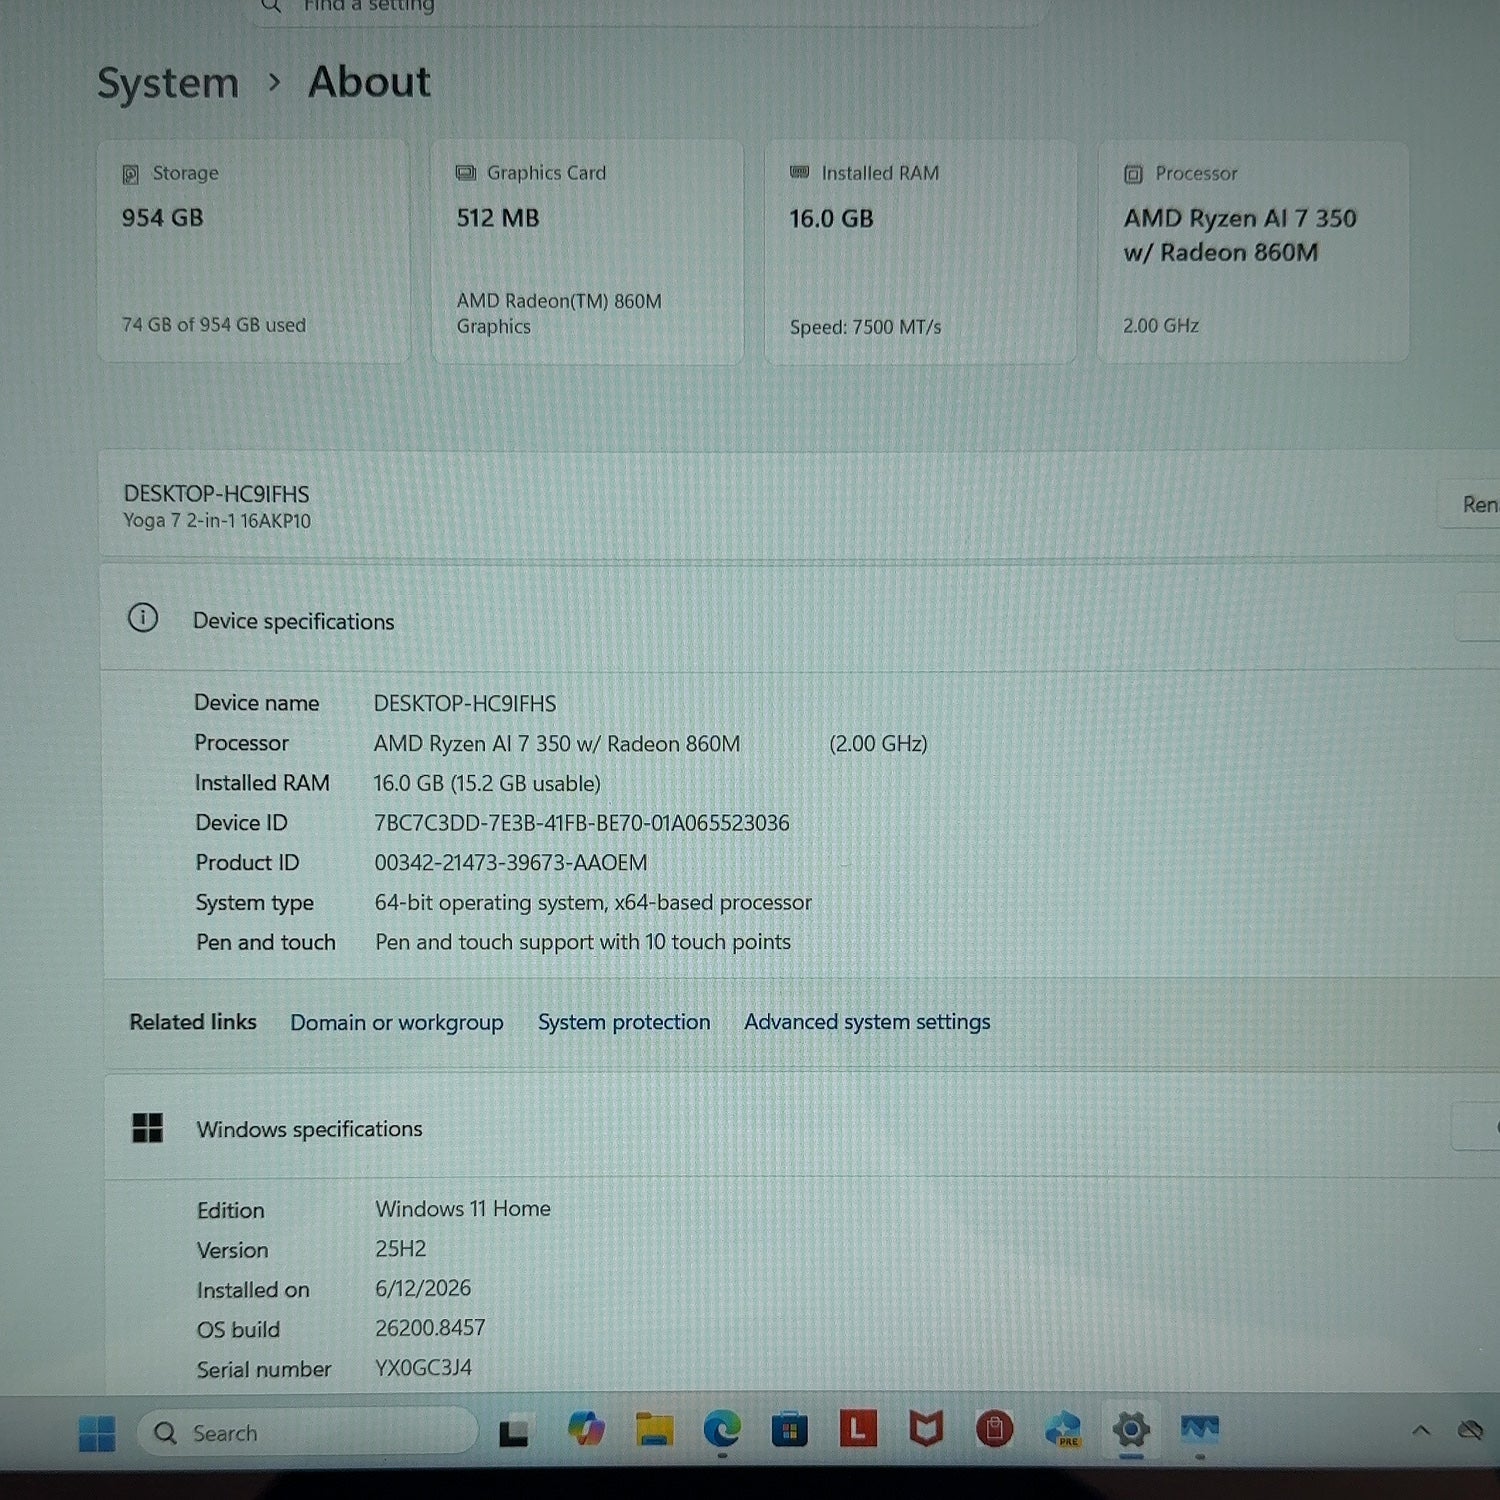Click the Installed on date 6/12/2026

click(423, 1289)
